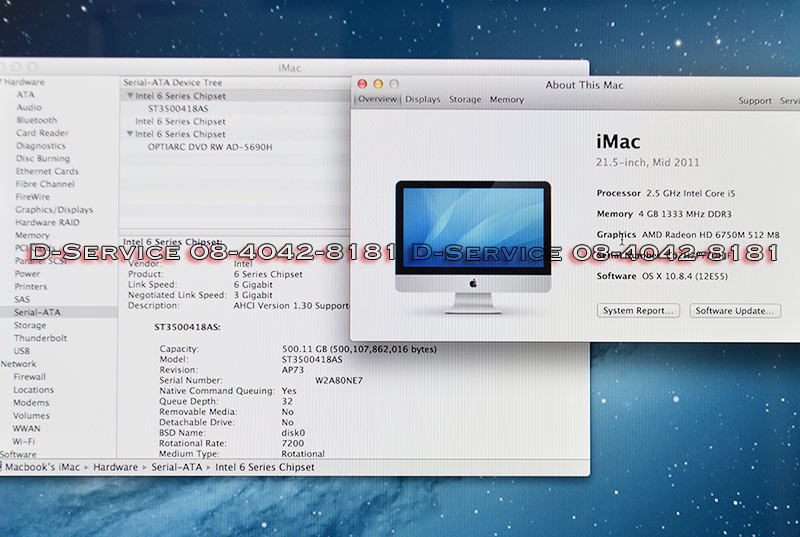Open the Displays tab
The width and height of the screenshot is (800, 537).
click(422, 99)
